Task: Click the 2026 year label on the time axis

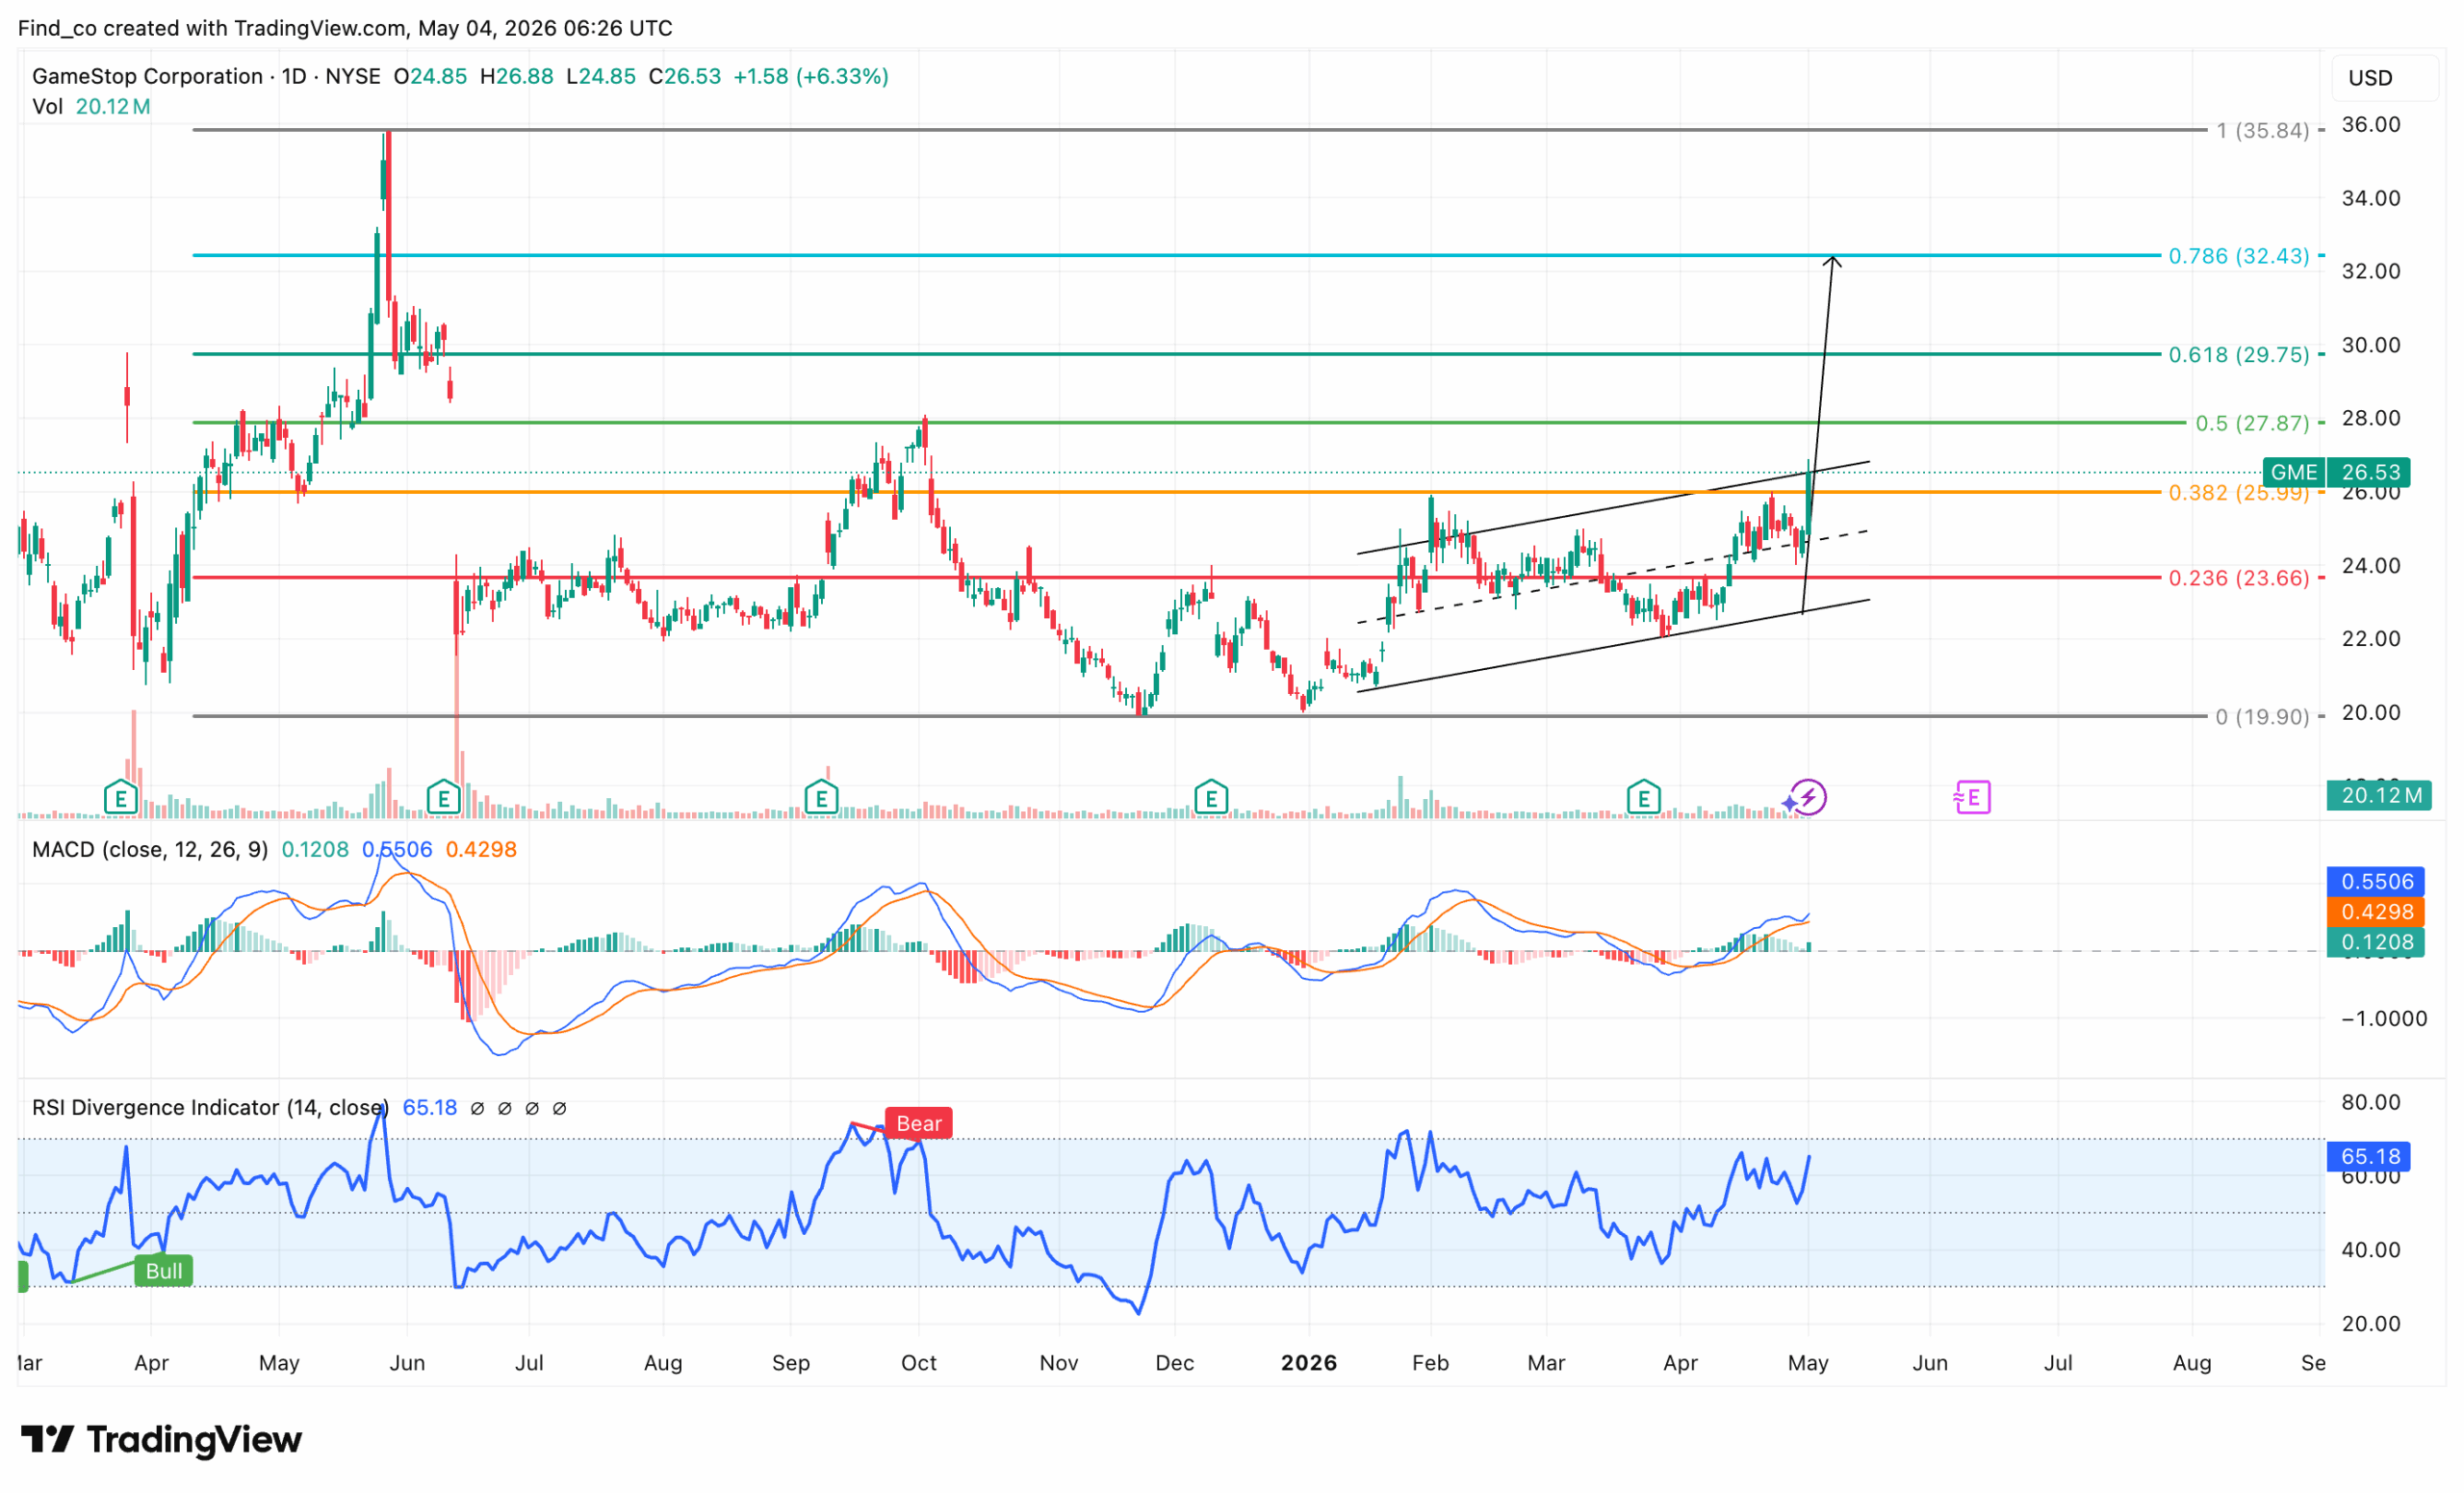Action: pyautogui.click(x=1309, y=1363)
